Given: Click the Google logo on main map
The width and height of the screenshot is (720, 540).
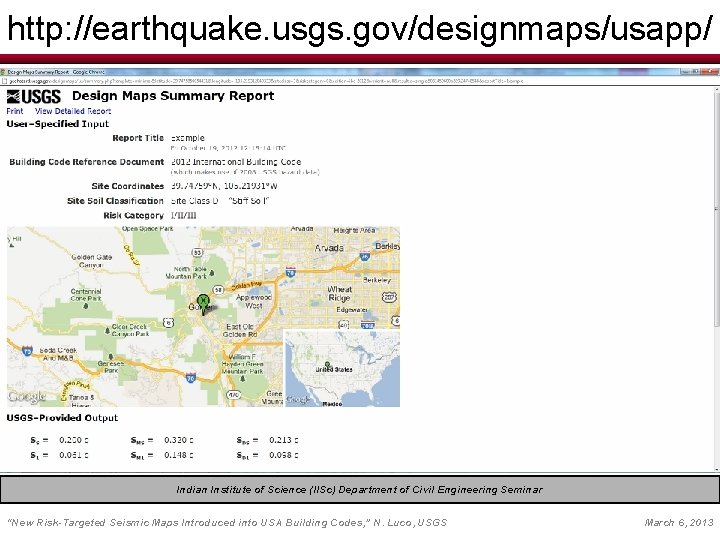Looking at the screenshot, I should pyautogui.click(x=27, y=396).
